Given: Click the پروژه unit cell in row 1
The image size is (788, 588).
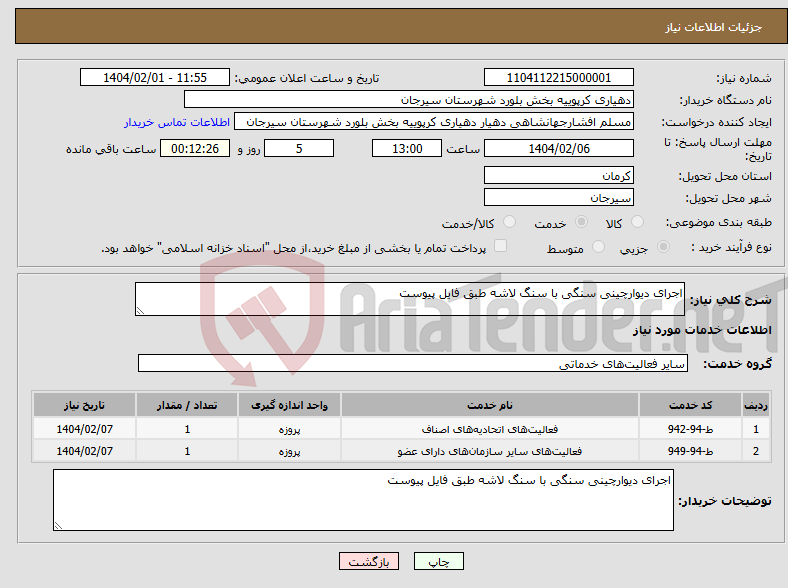Looking at the screenshot, I should click(289, 430).
